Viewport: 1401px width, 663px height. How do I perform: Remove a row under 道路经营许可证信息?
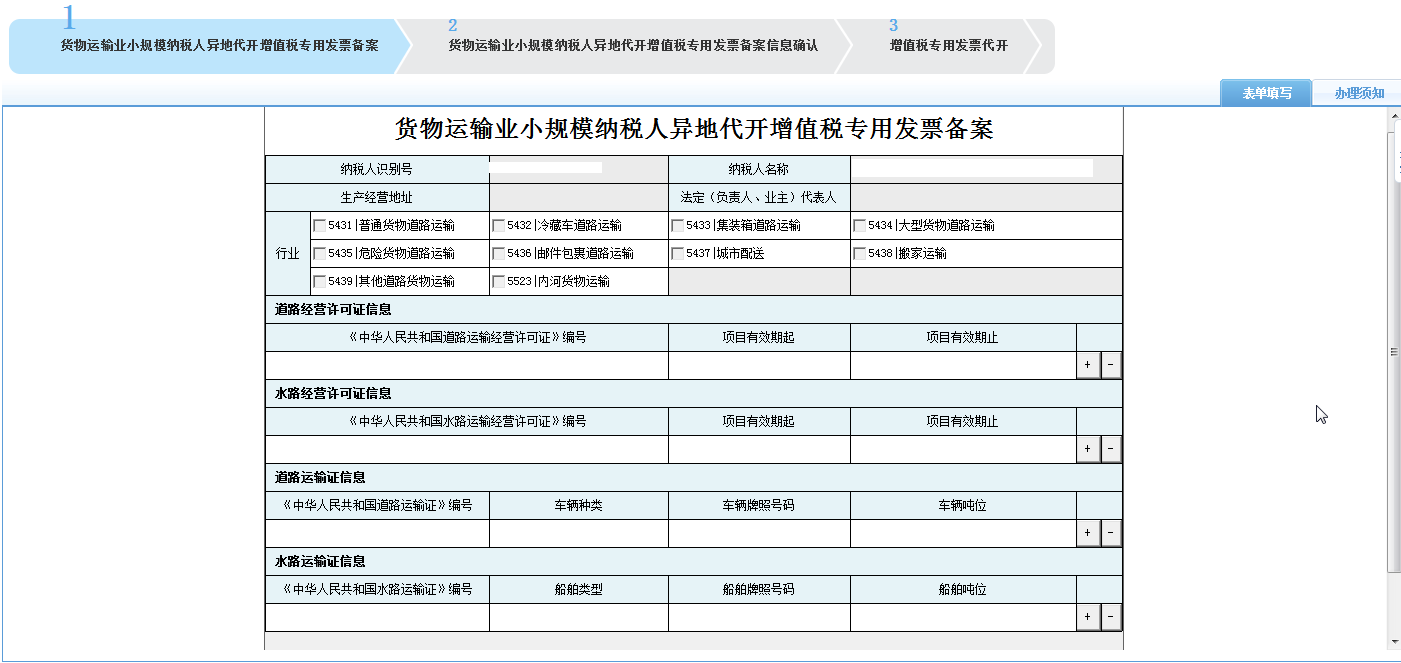[1110, 364]
